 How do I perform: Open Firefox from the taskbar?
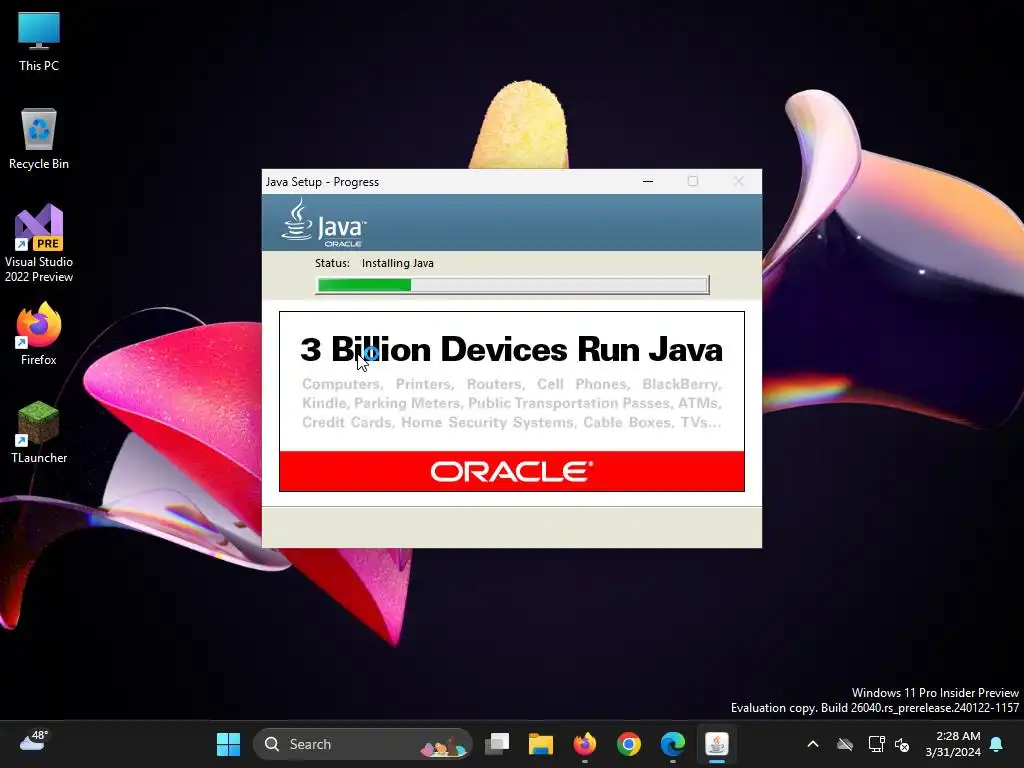point(584,744)
